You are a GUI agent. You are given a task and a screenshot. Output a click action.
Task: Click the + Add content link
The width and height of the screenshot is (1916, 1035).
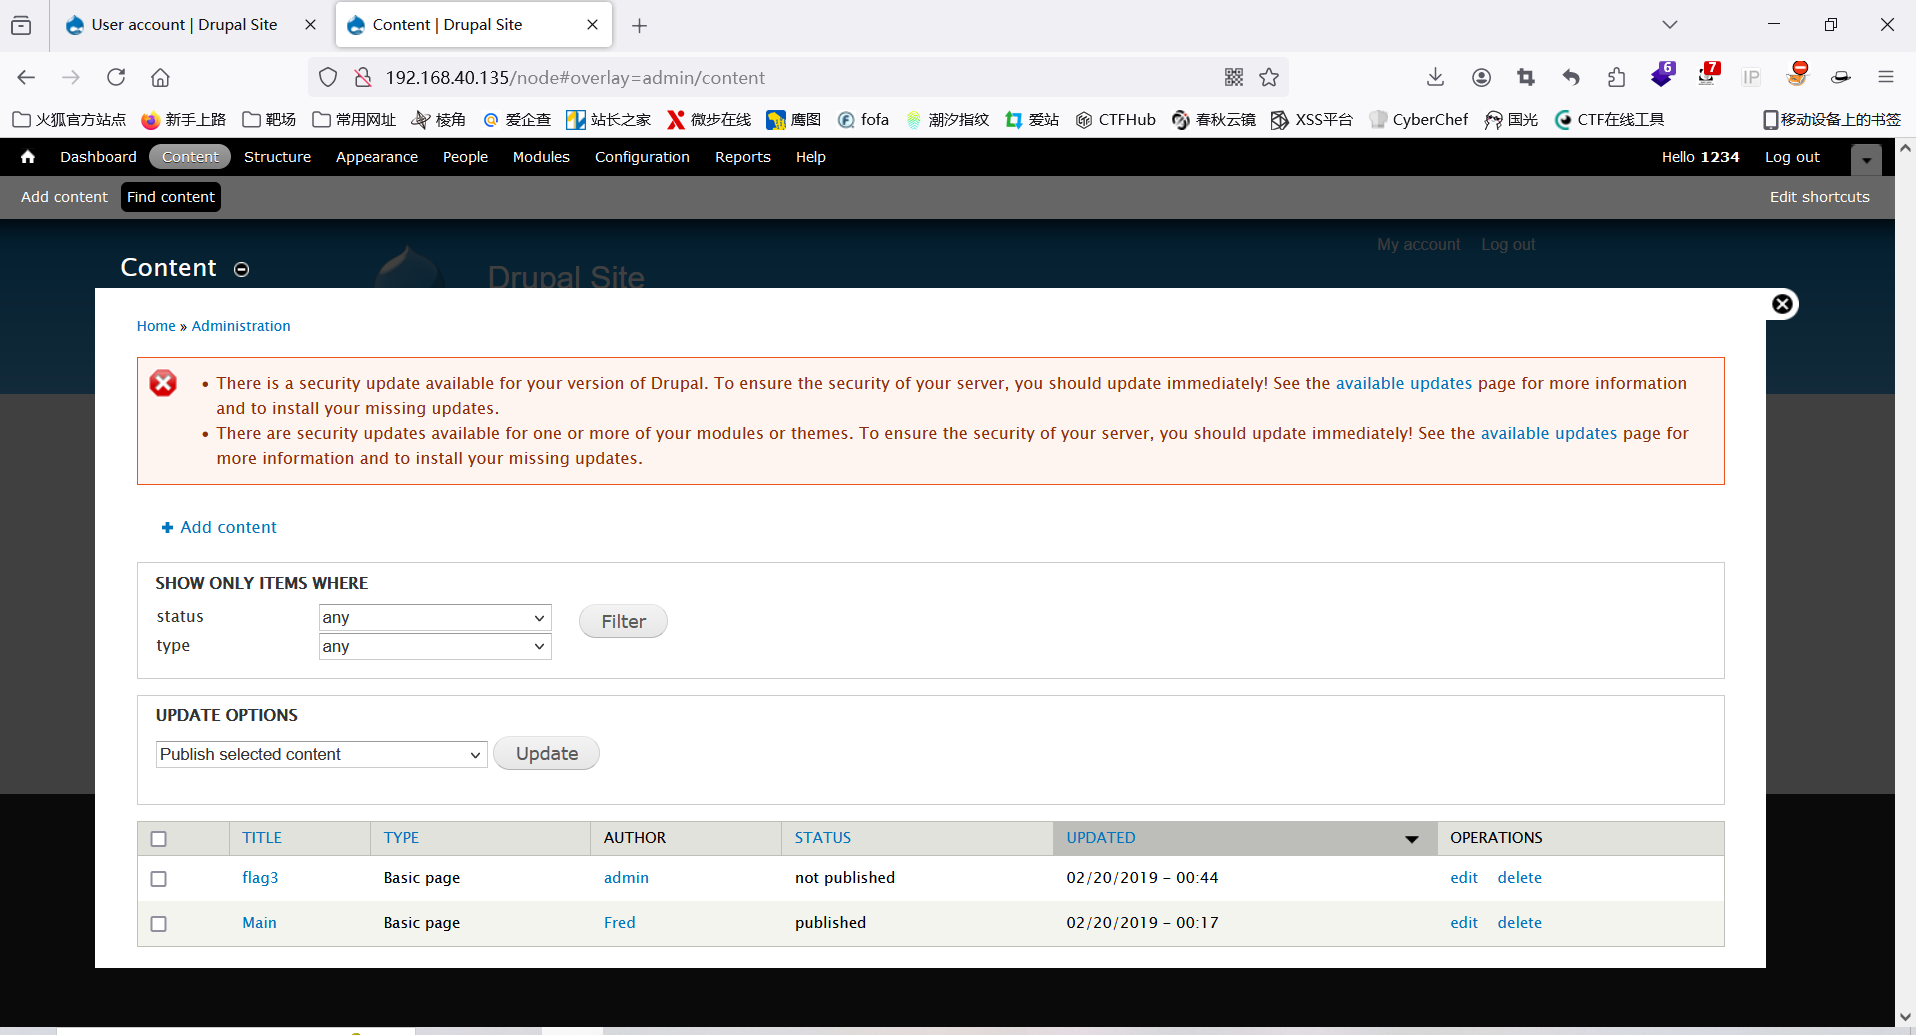click(x=219, y=527)
